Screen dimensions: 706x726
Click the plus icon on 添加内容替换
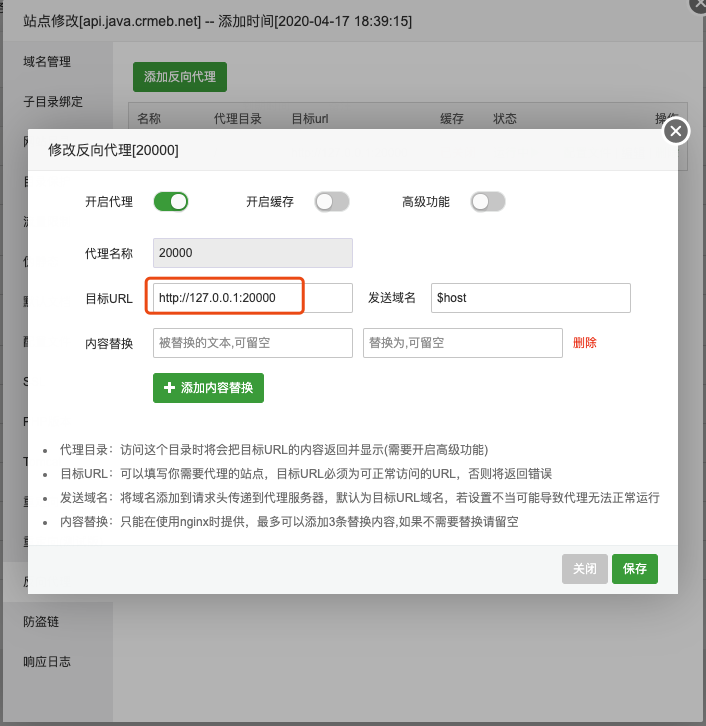pos(169,388)
